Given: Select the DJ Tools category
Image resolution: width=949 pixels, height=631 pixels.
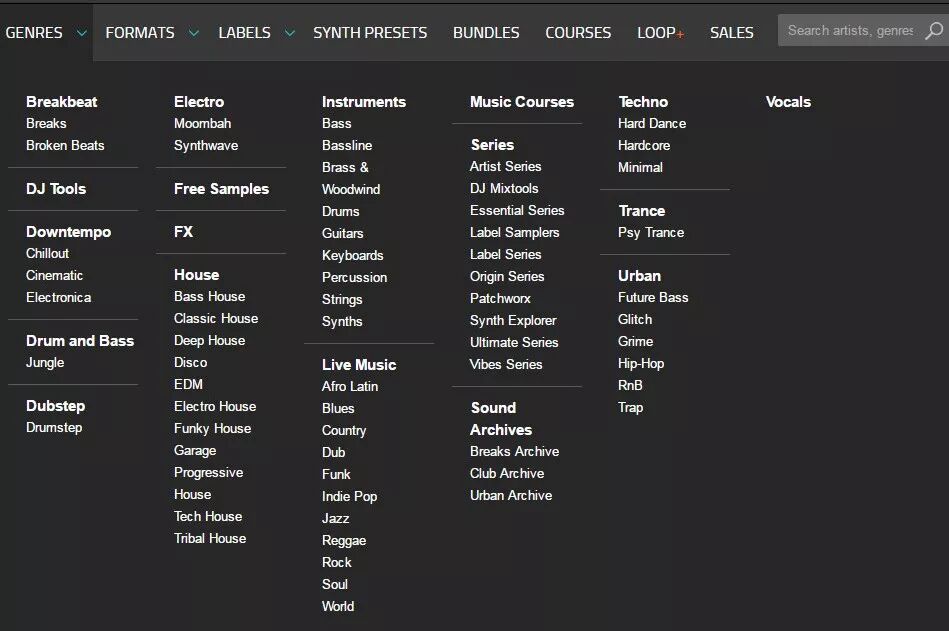Looking at the screenshot, I should [56, 189].
